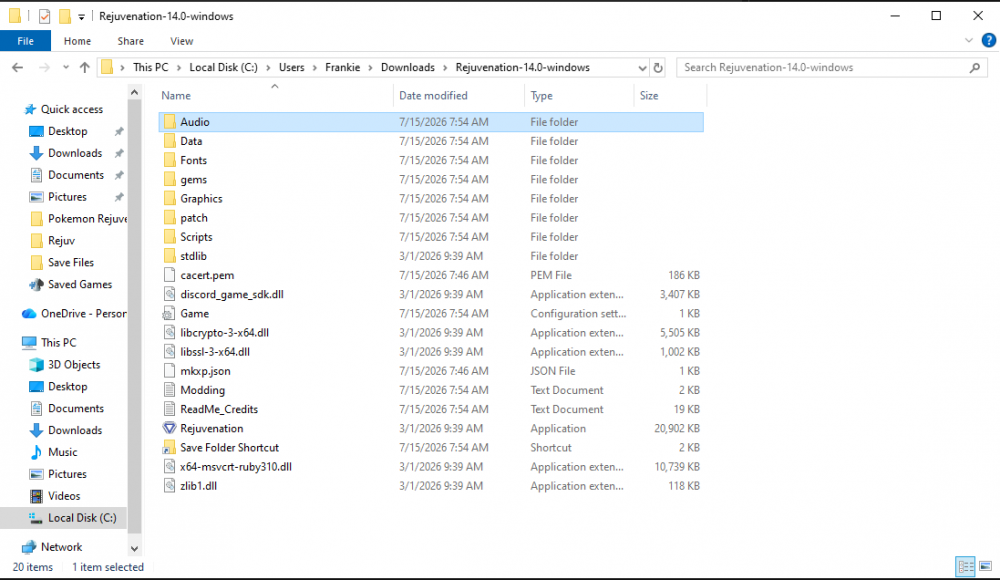This screenshot has height=580, width=1000.
Task: Select the patch folder icon
Action: 169,218
